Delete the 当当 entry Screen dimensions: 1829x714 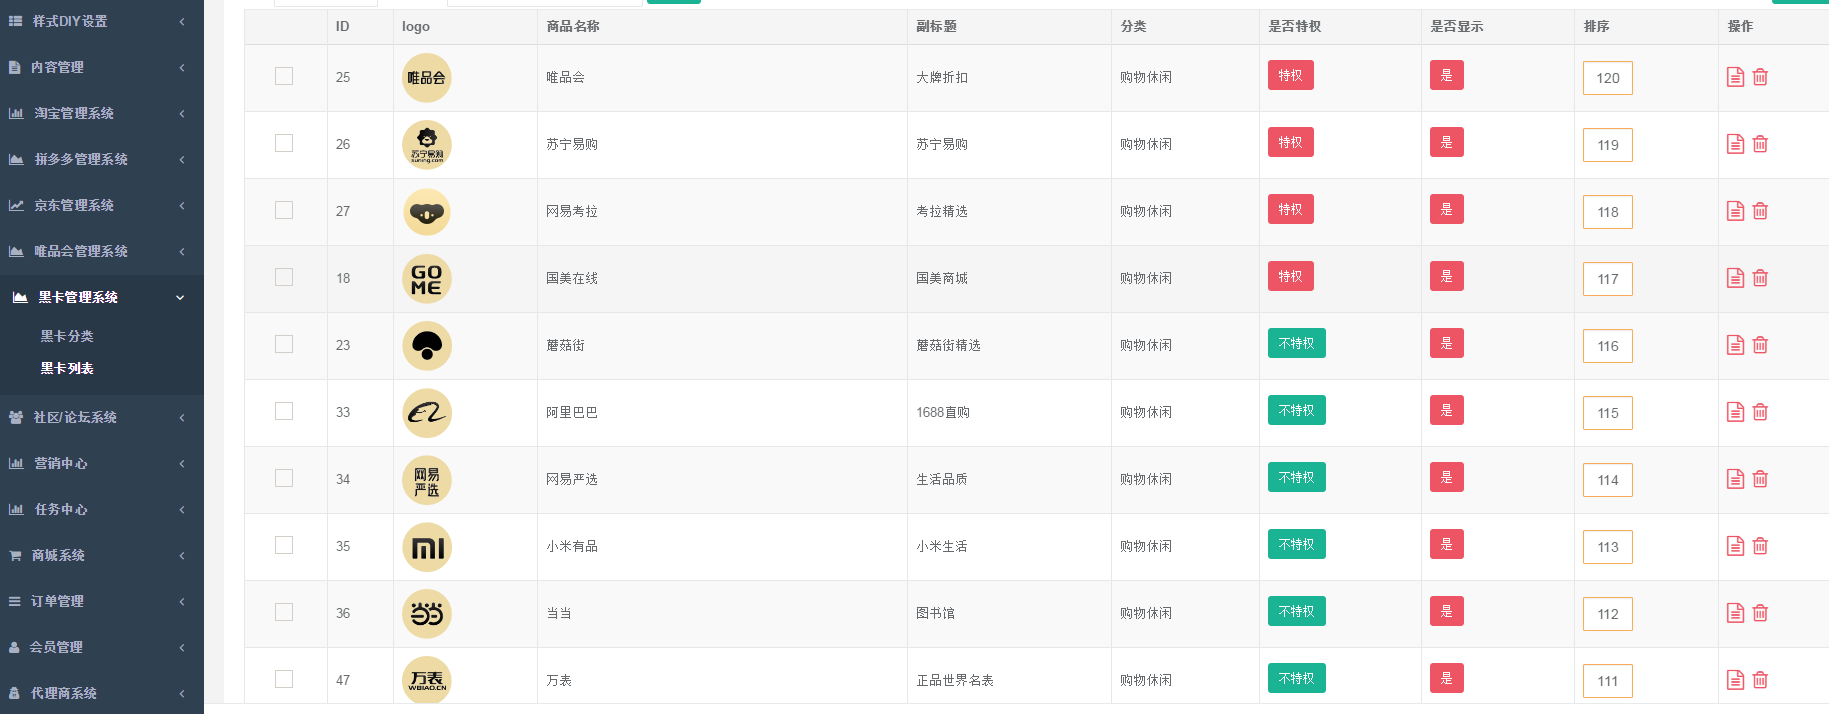click(x=1760, y=613)
